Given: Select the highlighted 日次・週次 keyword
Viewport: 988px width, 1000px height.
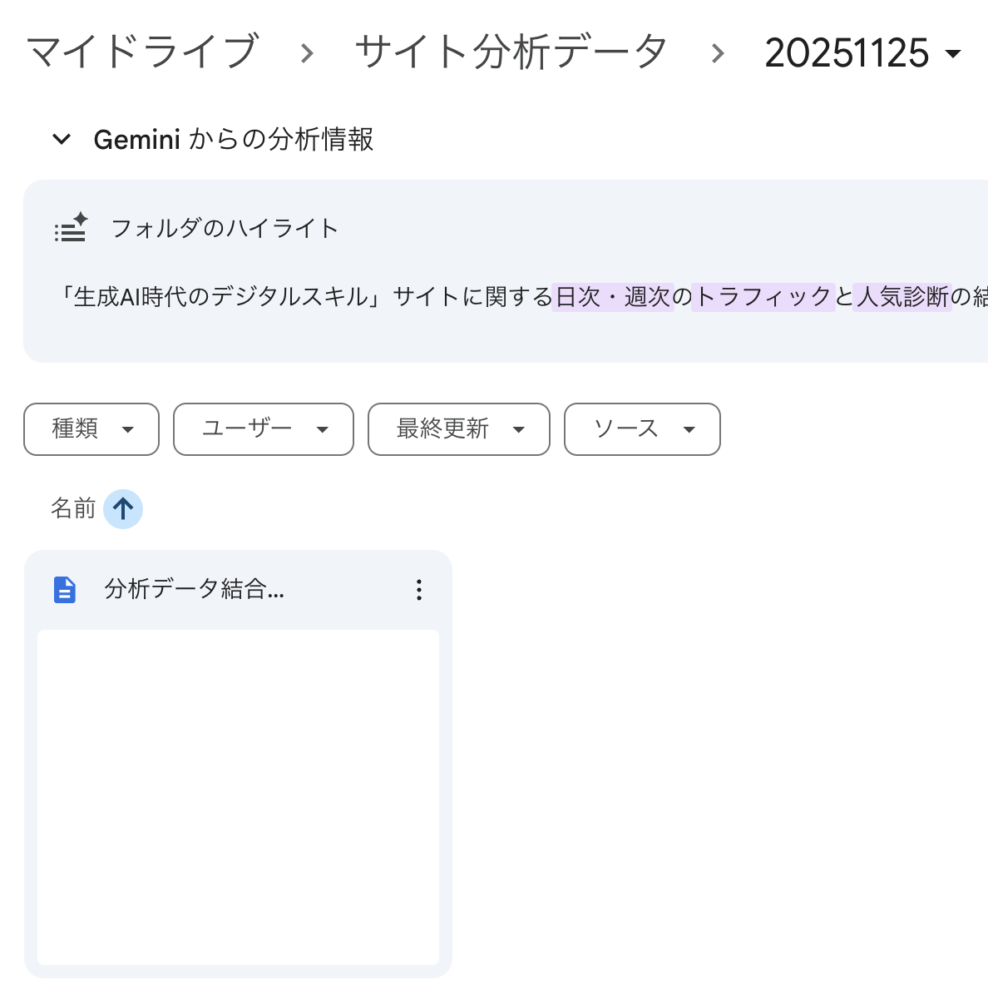Looking at the screenshot, I should tap(612, 297).
